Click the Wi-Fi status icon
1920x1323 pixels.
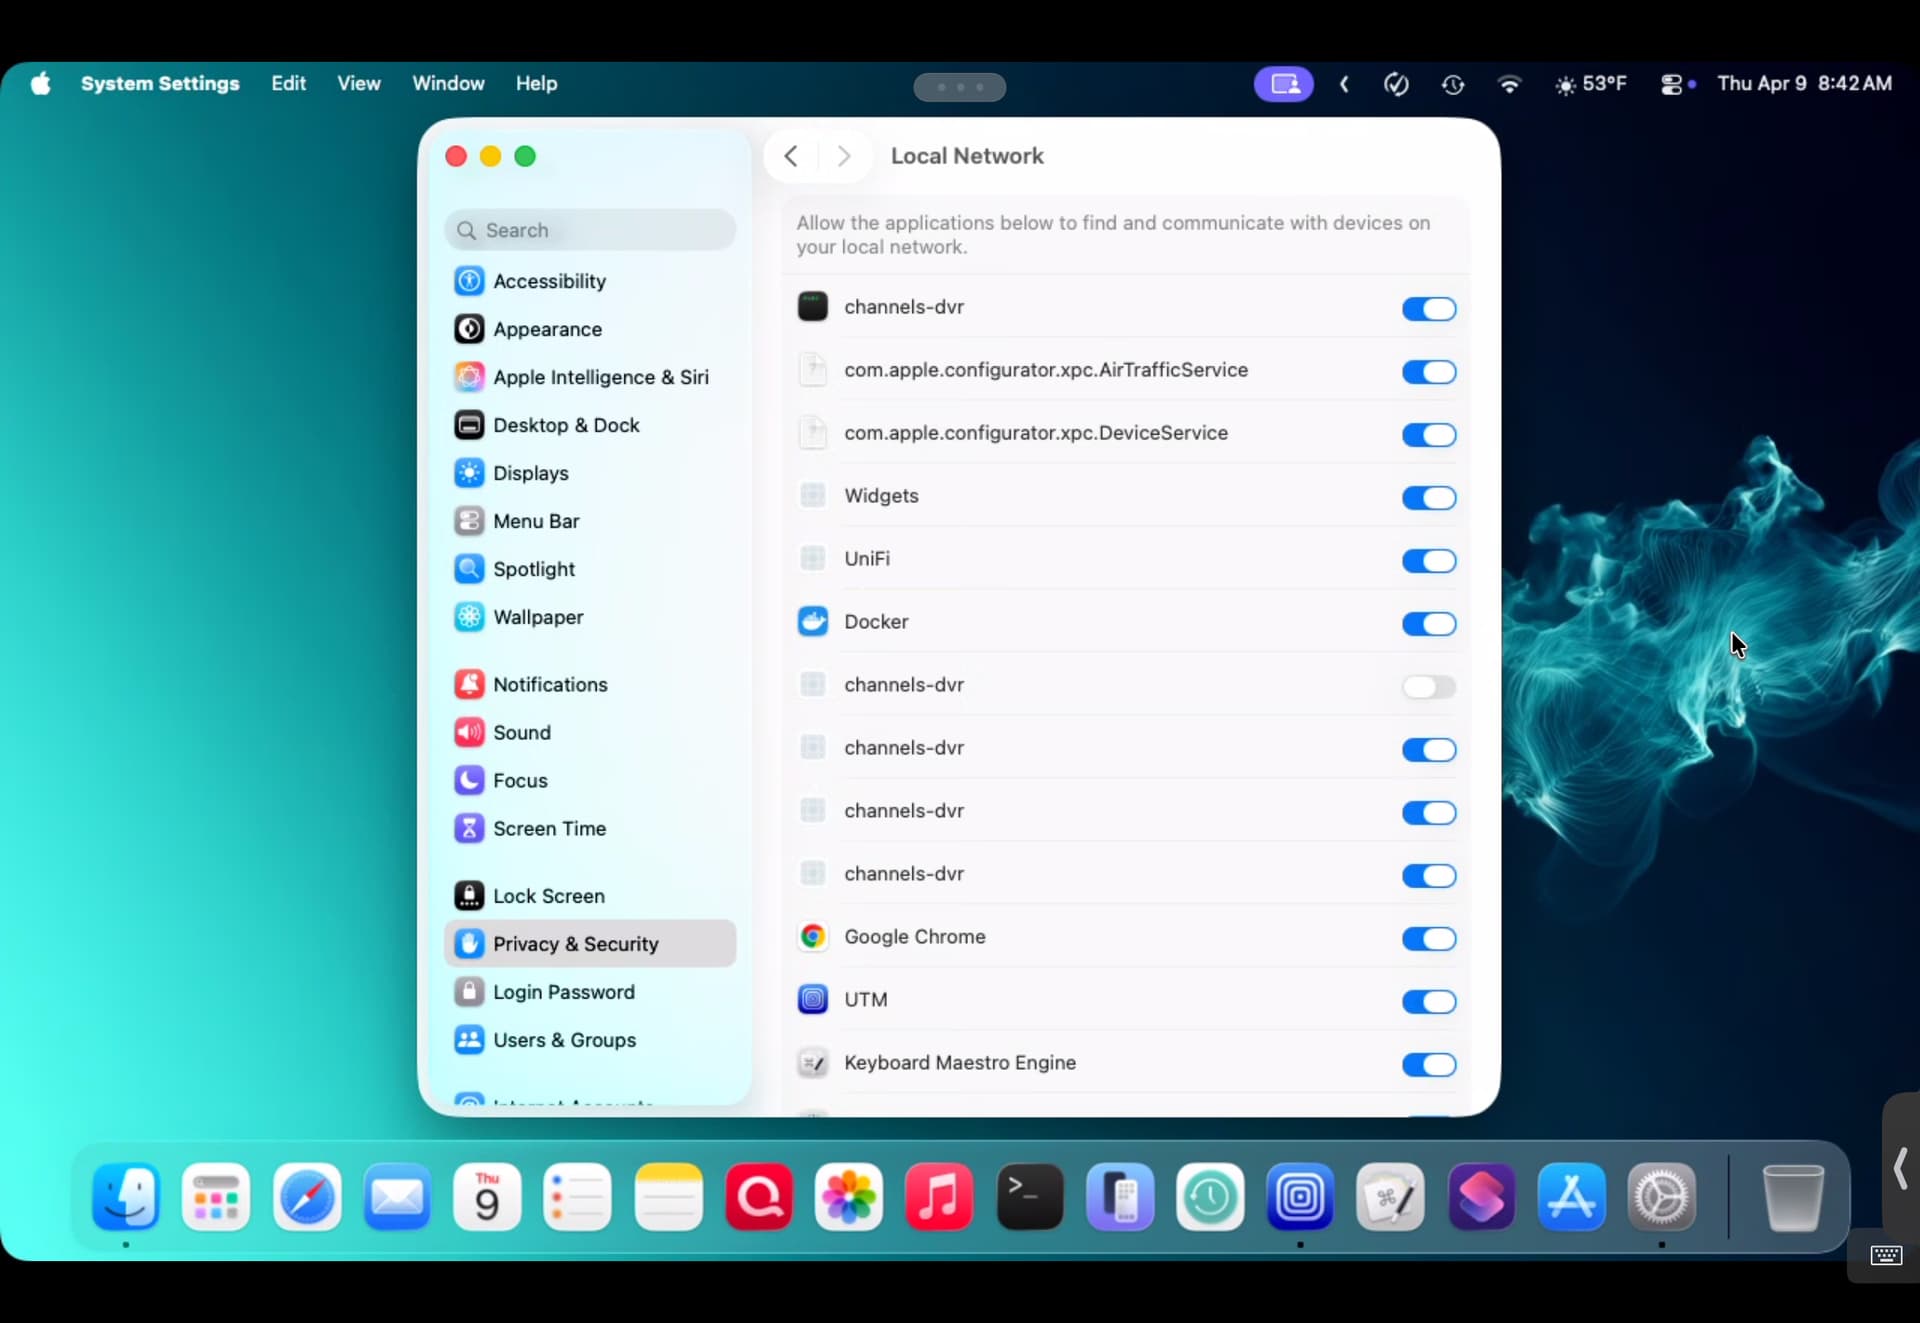pyautogui.click(x=1508, y=84)
